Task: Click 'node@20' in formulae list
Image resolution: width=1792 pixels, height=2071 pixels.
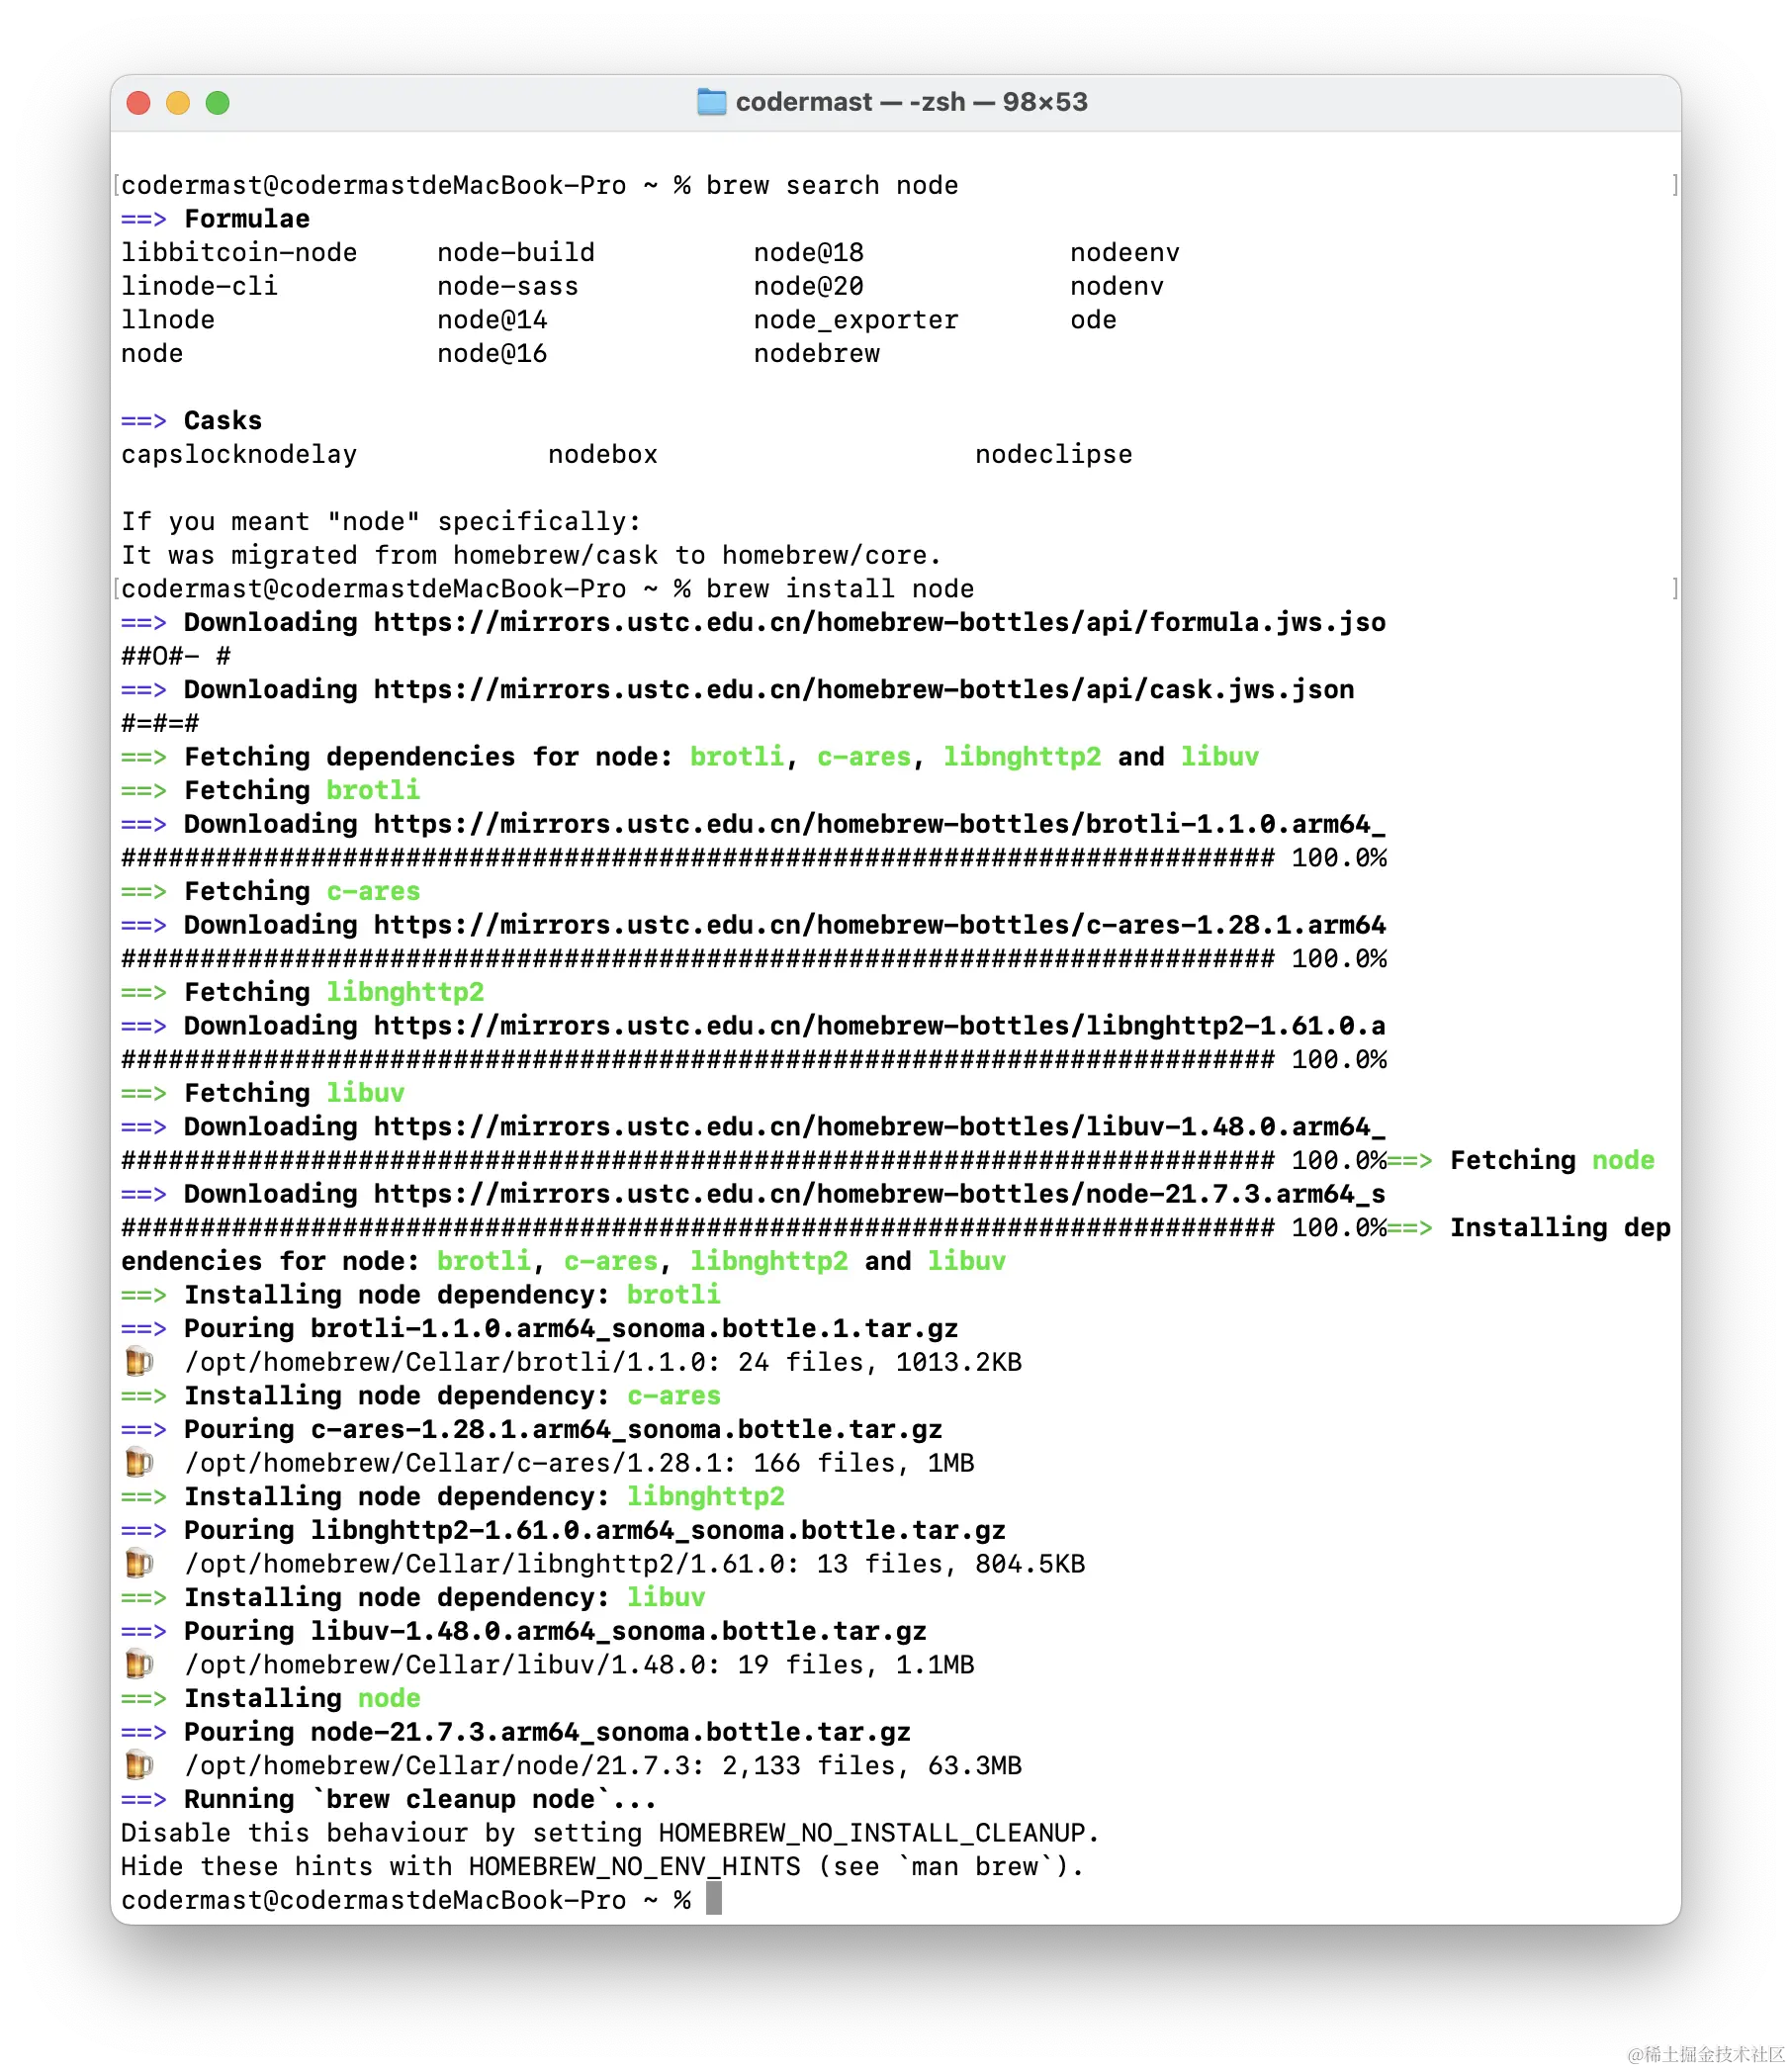Action: [x=809, y=287]
